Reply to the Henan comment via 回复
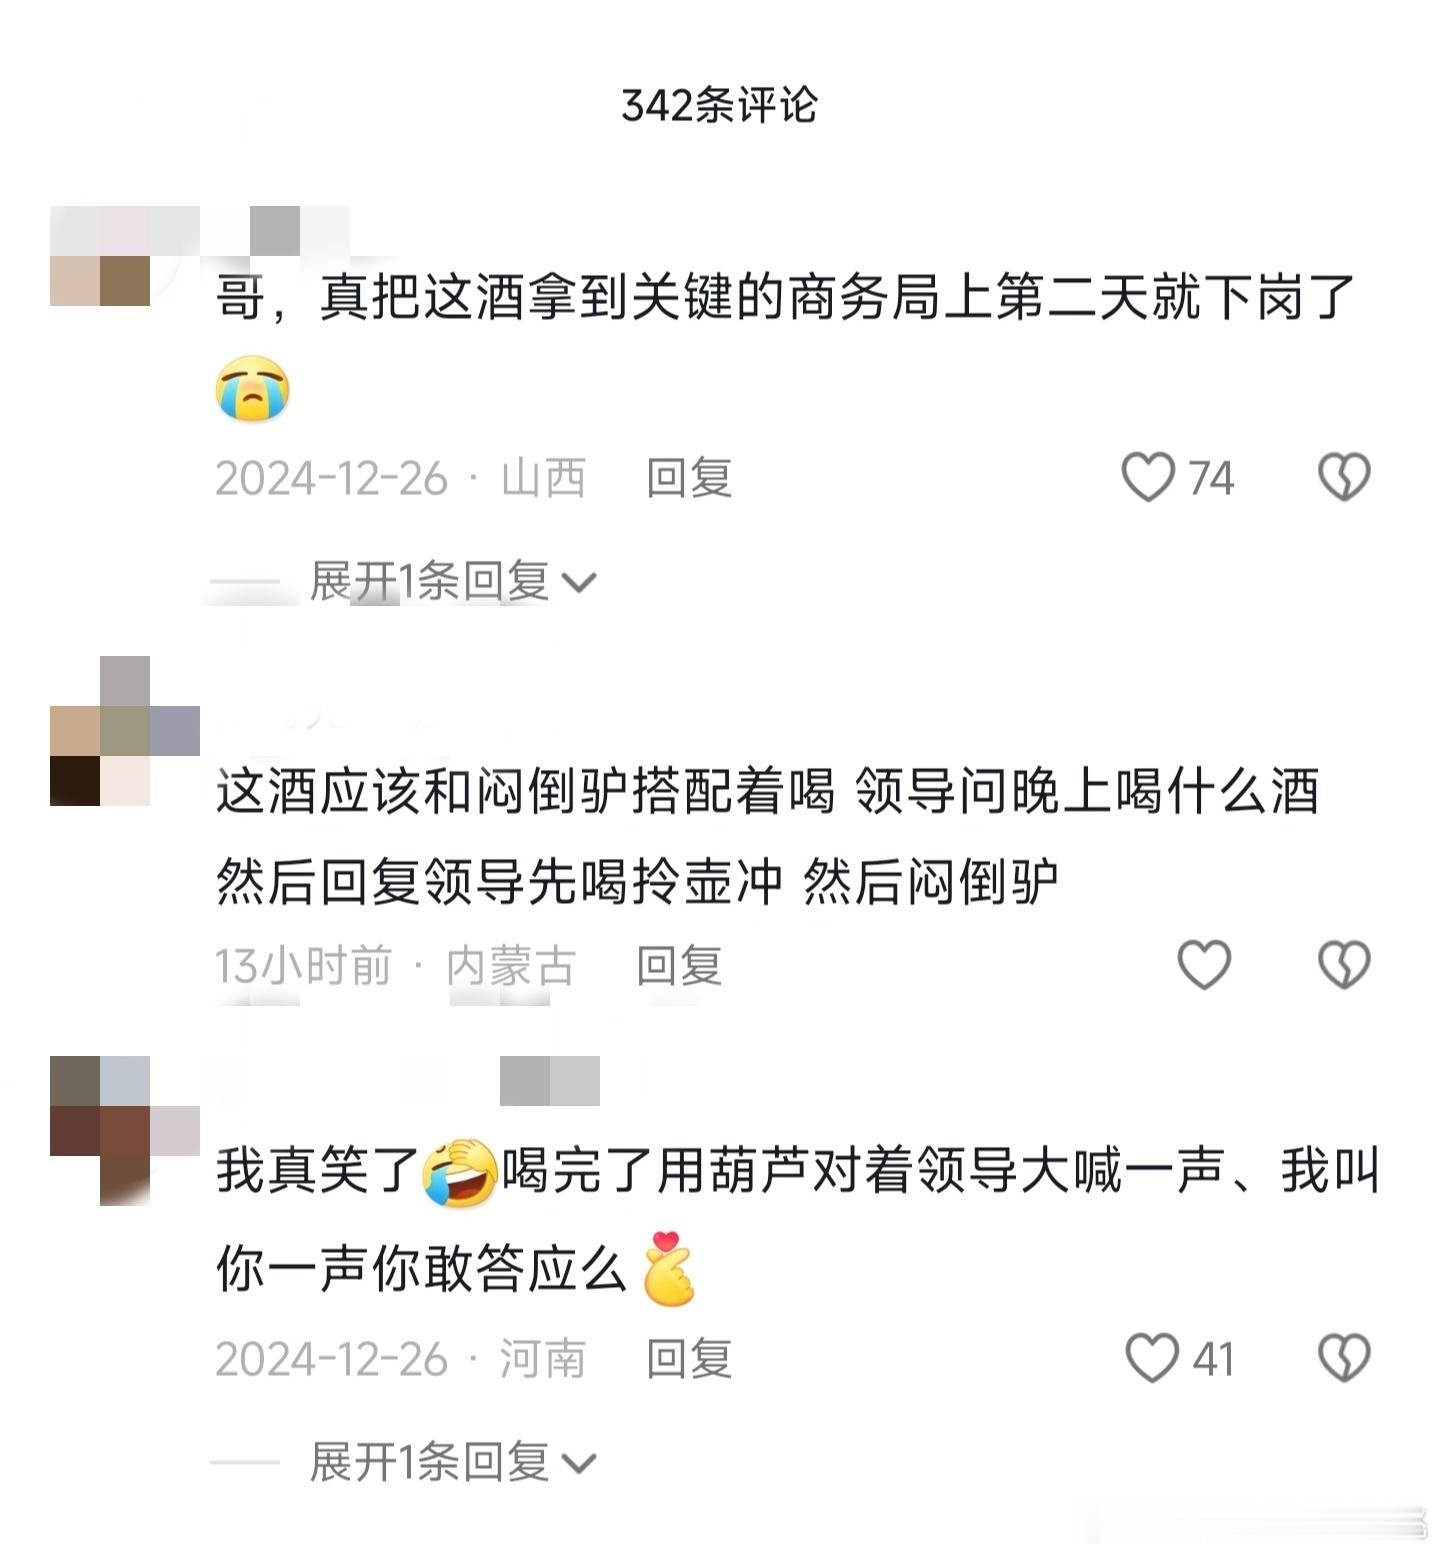 tap(689, 1358)
